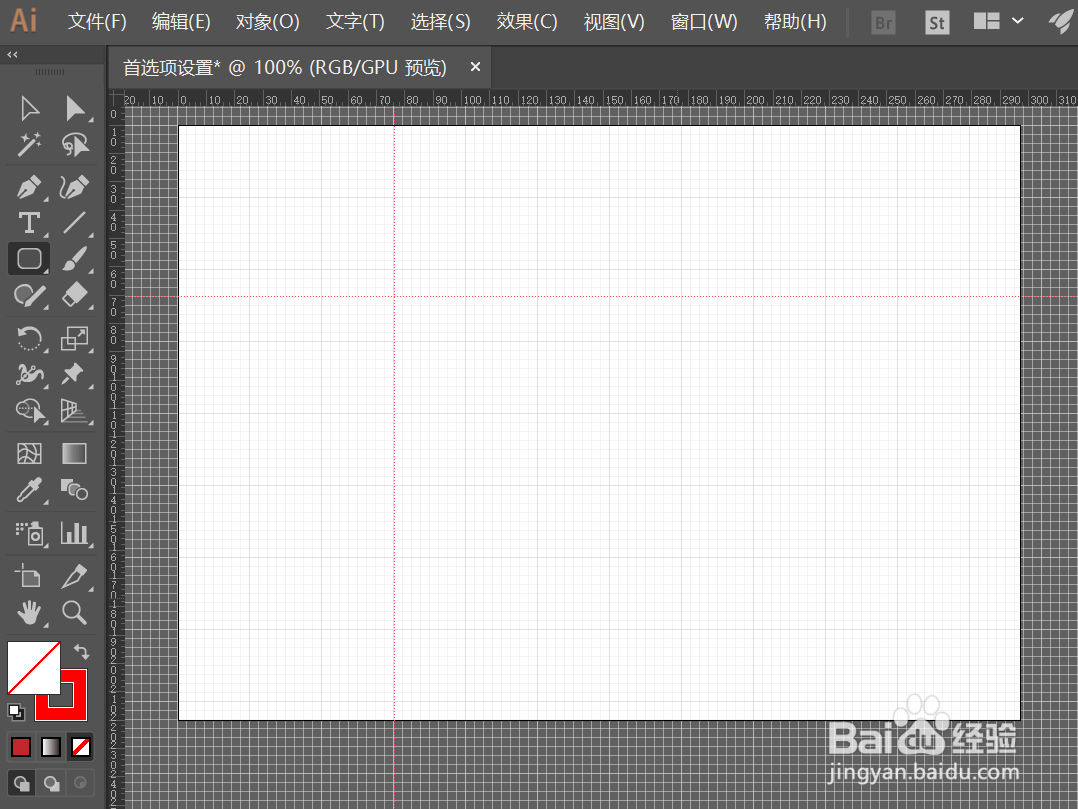Select the Lasso tool
Image resolution: width=1078 pixels, height=809 pixels.
(74, 145)
